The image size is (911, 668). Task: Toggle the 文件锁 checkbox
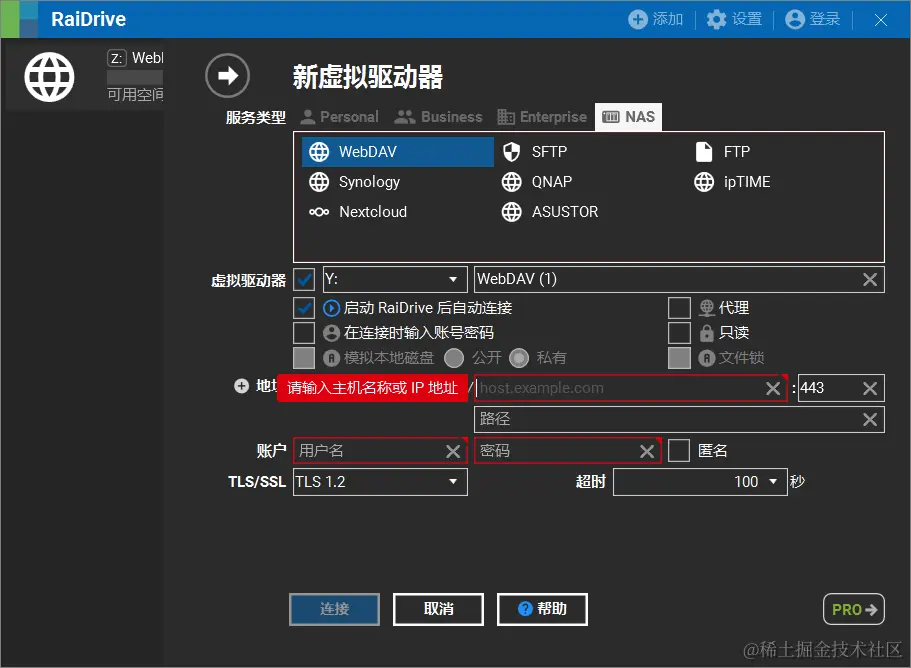click(679, 358)
